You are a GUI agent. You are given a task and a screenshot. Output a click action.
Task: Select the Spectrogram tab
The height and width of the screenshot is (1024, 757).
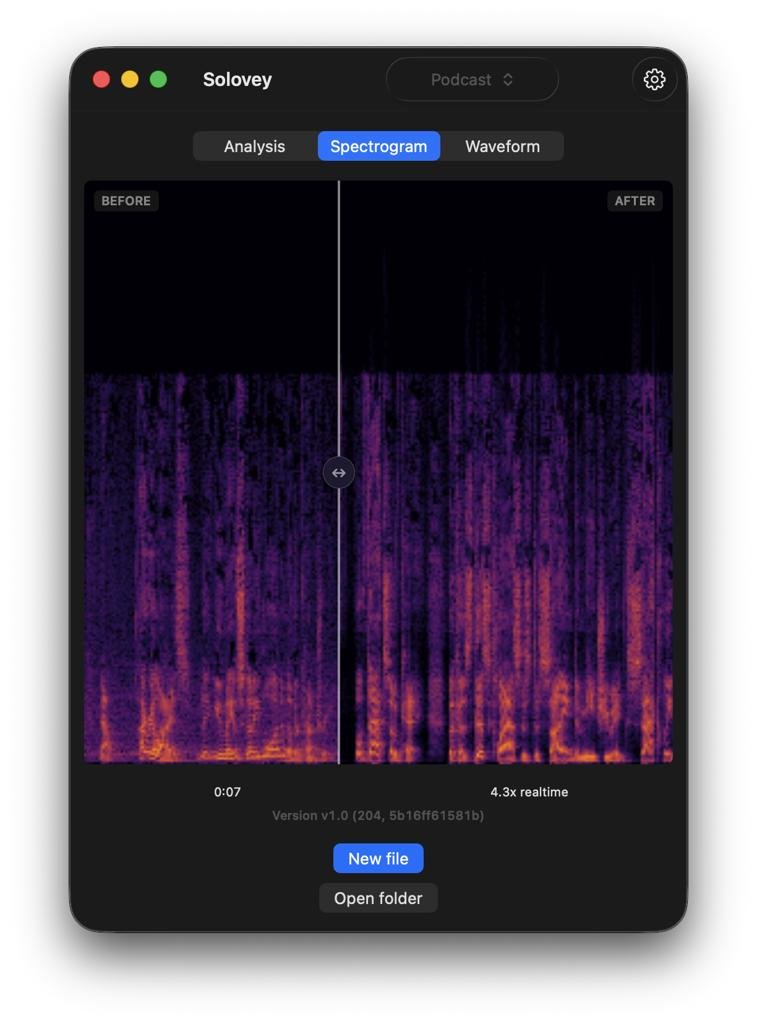(x=378, y=146)
